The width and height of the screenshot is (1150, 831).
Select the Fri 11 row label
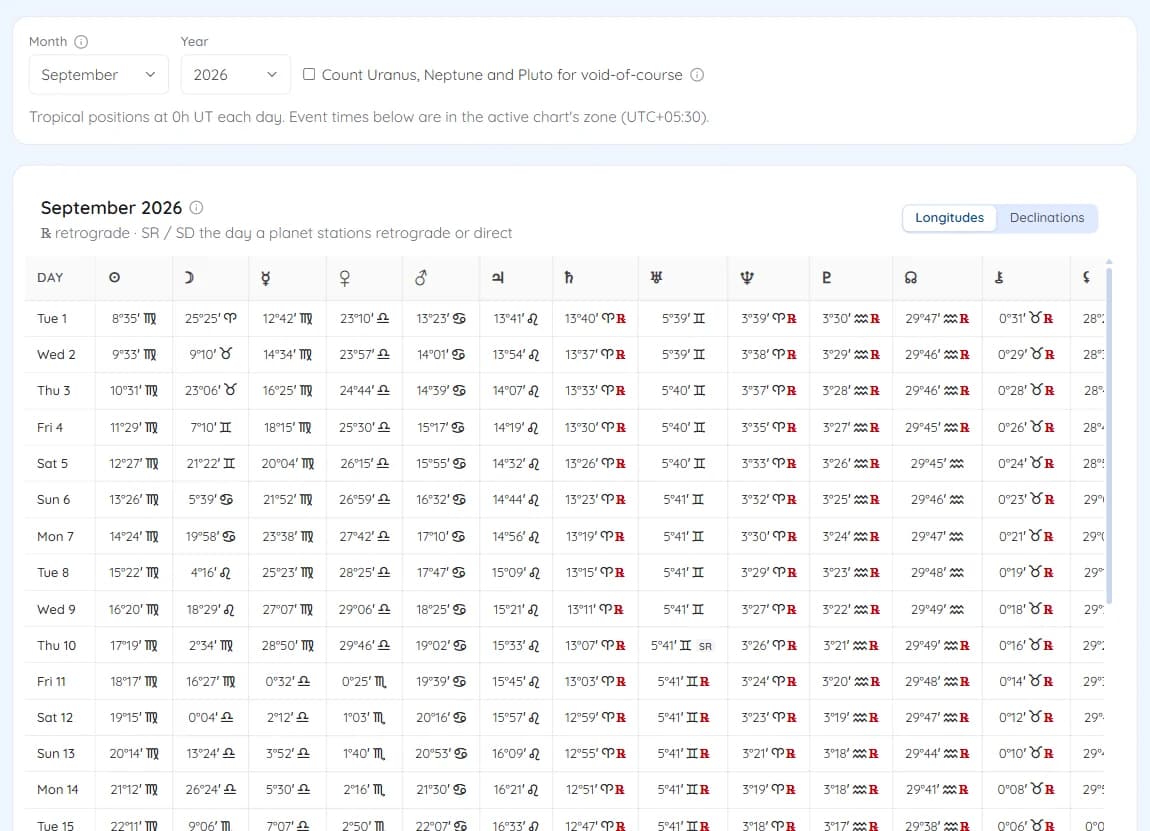pyautogui.click(x=51, y=681)
